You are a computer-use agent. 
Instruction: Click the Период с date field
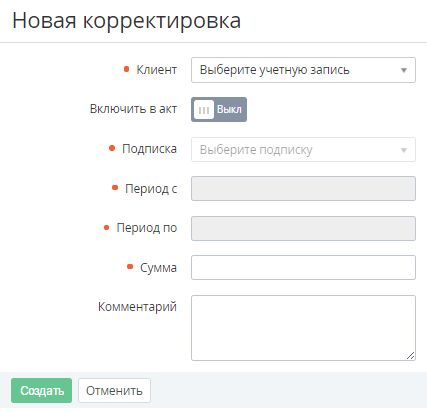[x=303, y=189]
